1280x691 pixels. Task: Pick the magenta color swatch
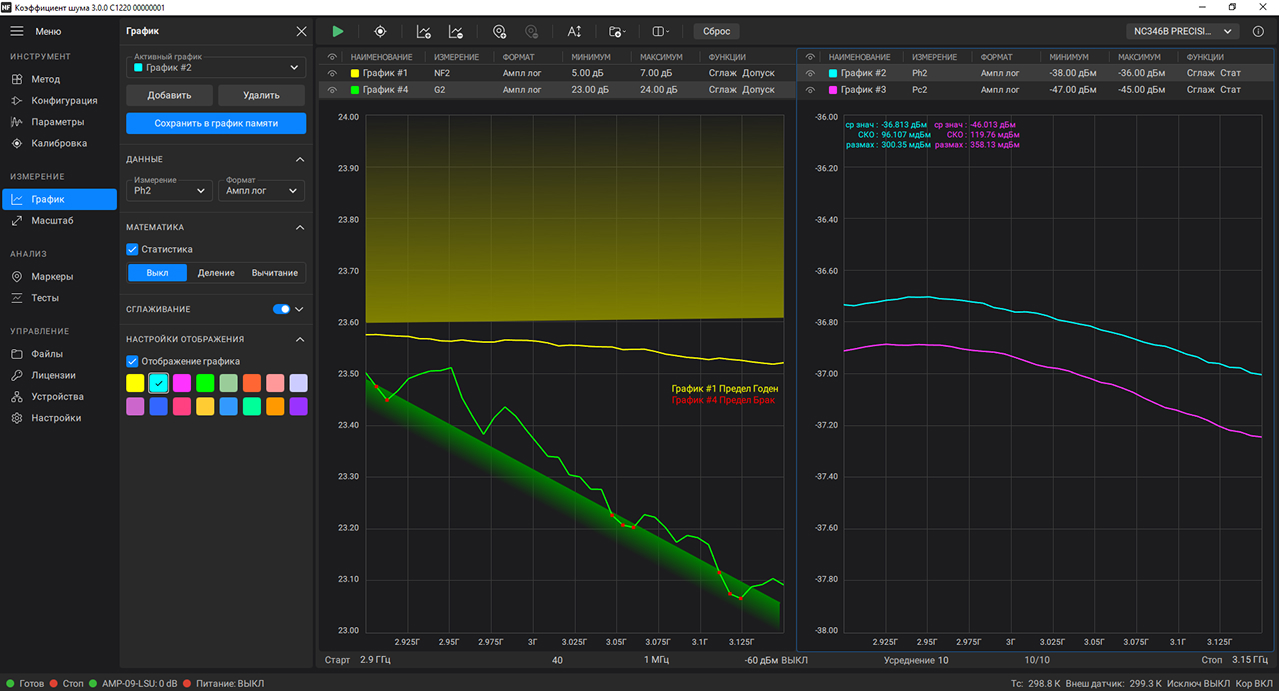[x=182, y=383]
